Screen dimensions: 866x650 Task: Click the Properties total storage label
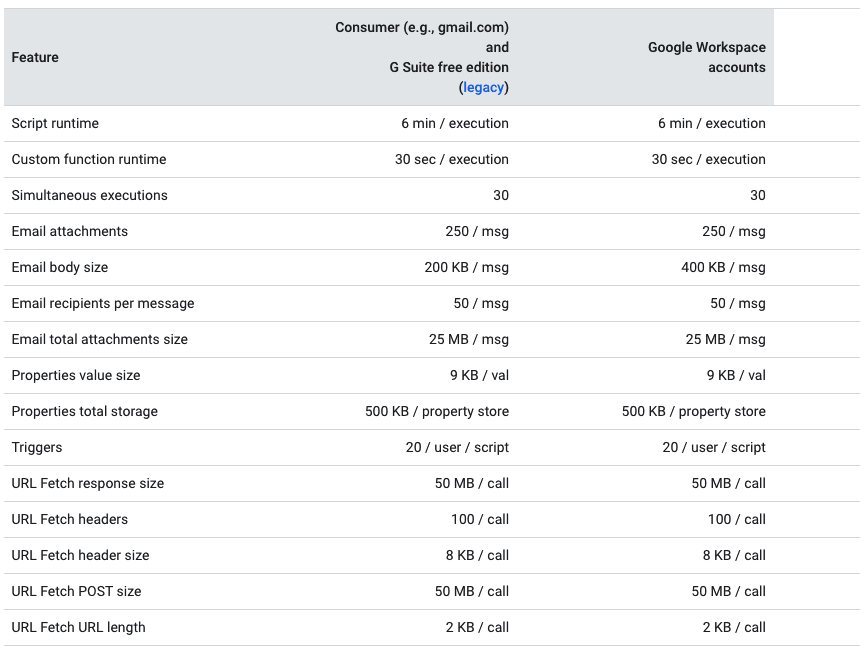coord(85,411)
